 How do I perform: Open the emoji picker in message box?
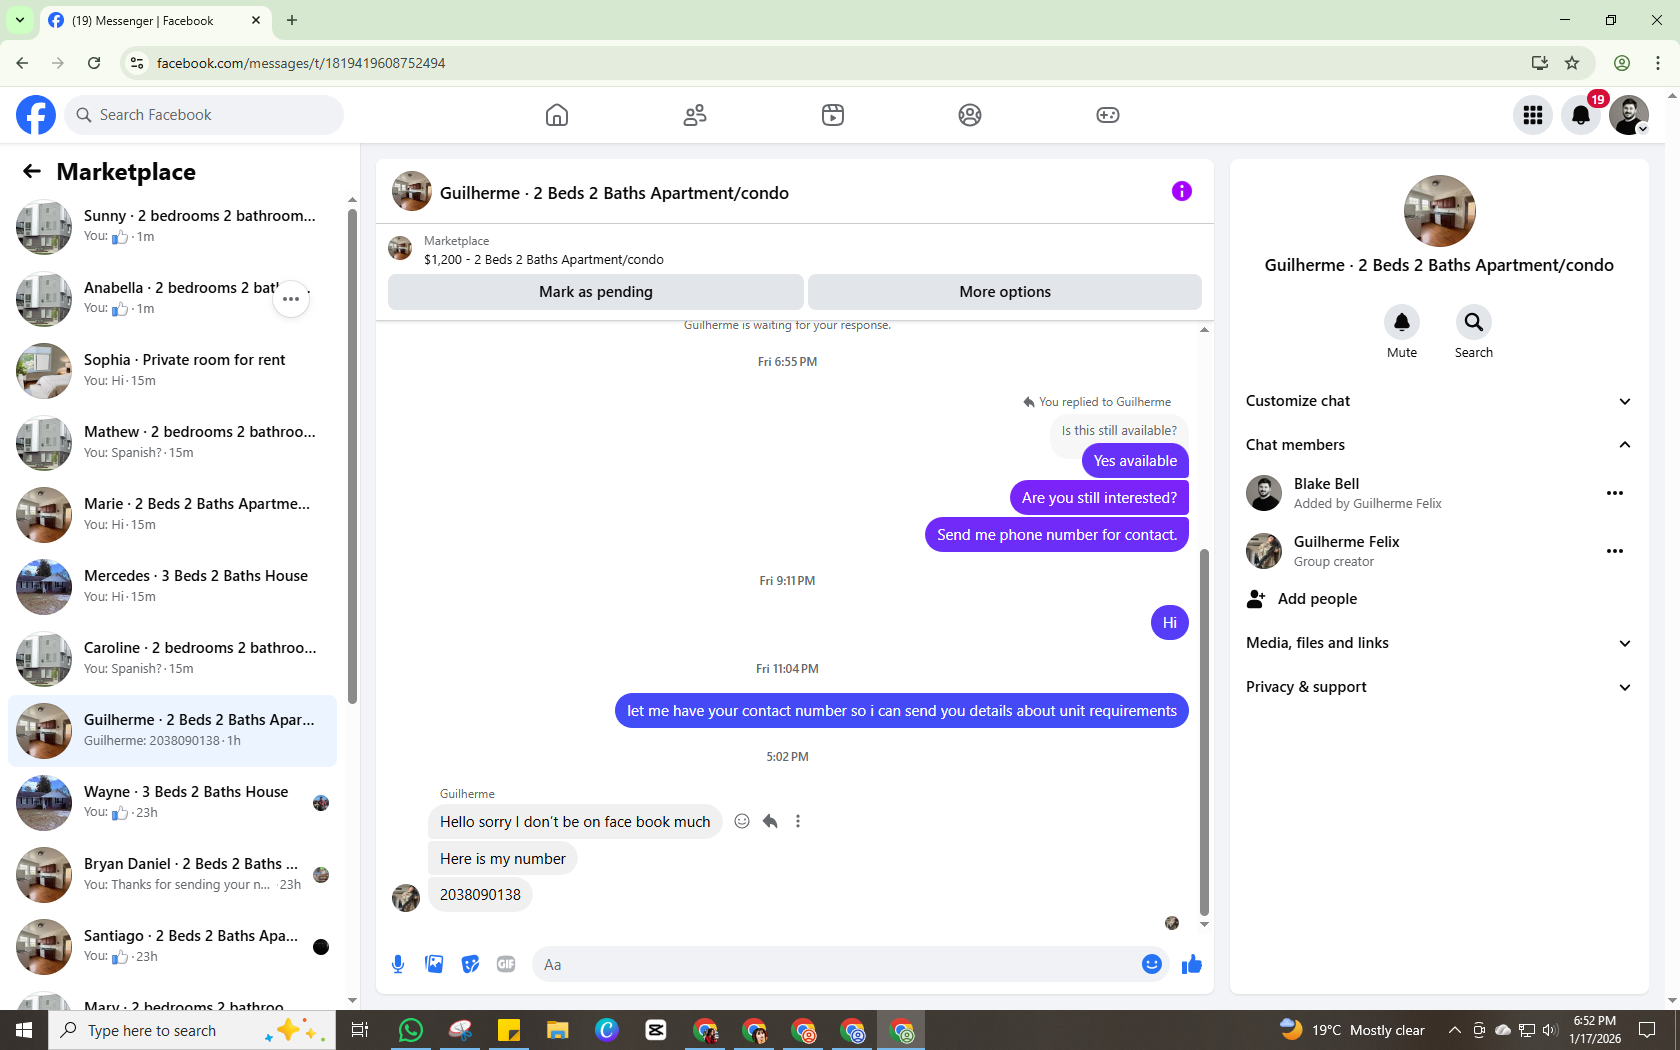[x=1152, y=964]
